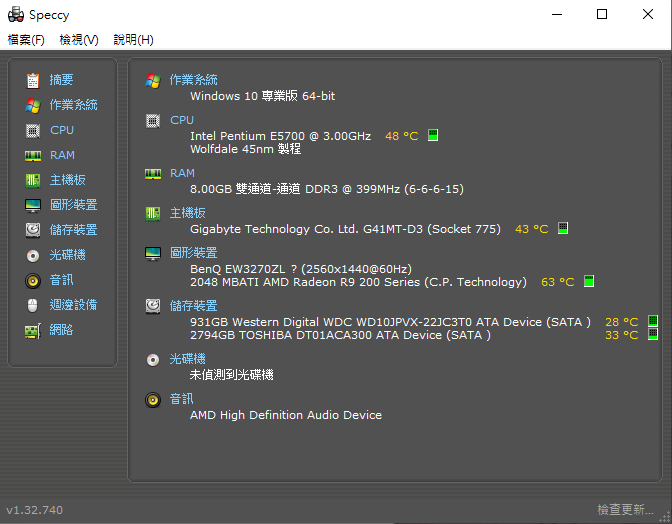Select 摘要 clipboard icon in sidebar
The height and width of the screenshot is (524, 672).
[33, 80]
